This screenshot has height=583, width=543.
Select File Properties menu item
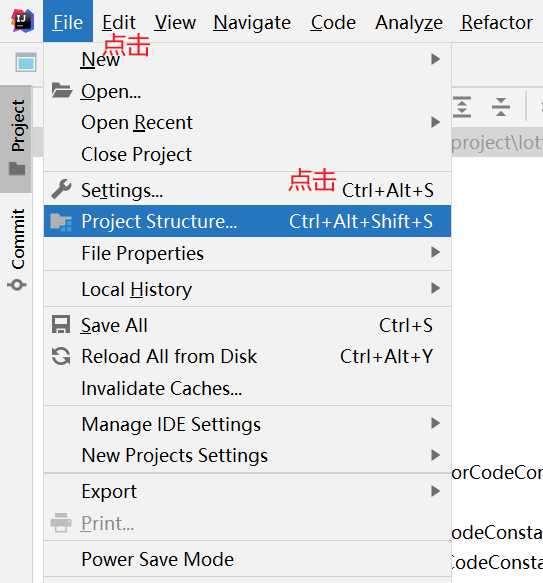(x=247, y=253)
